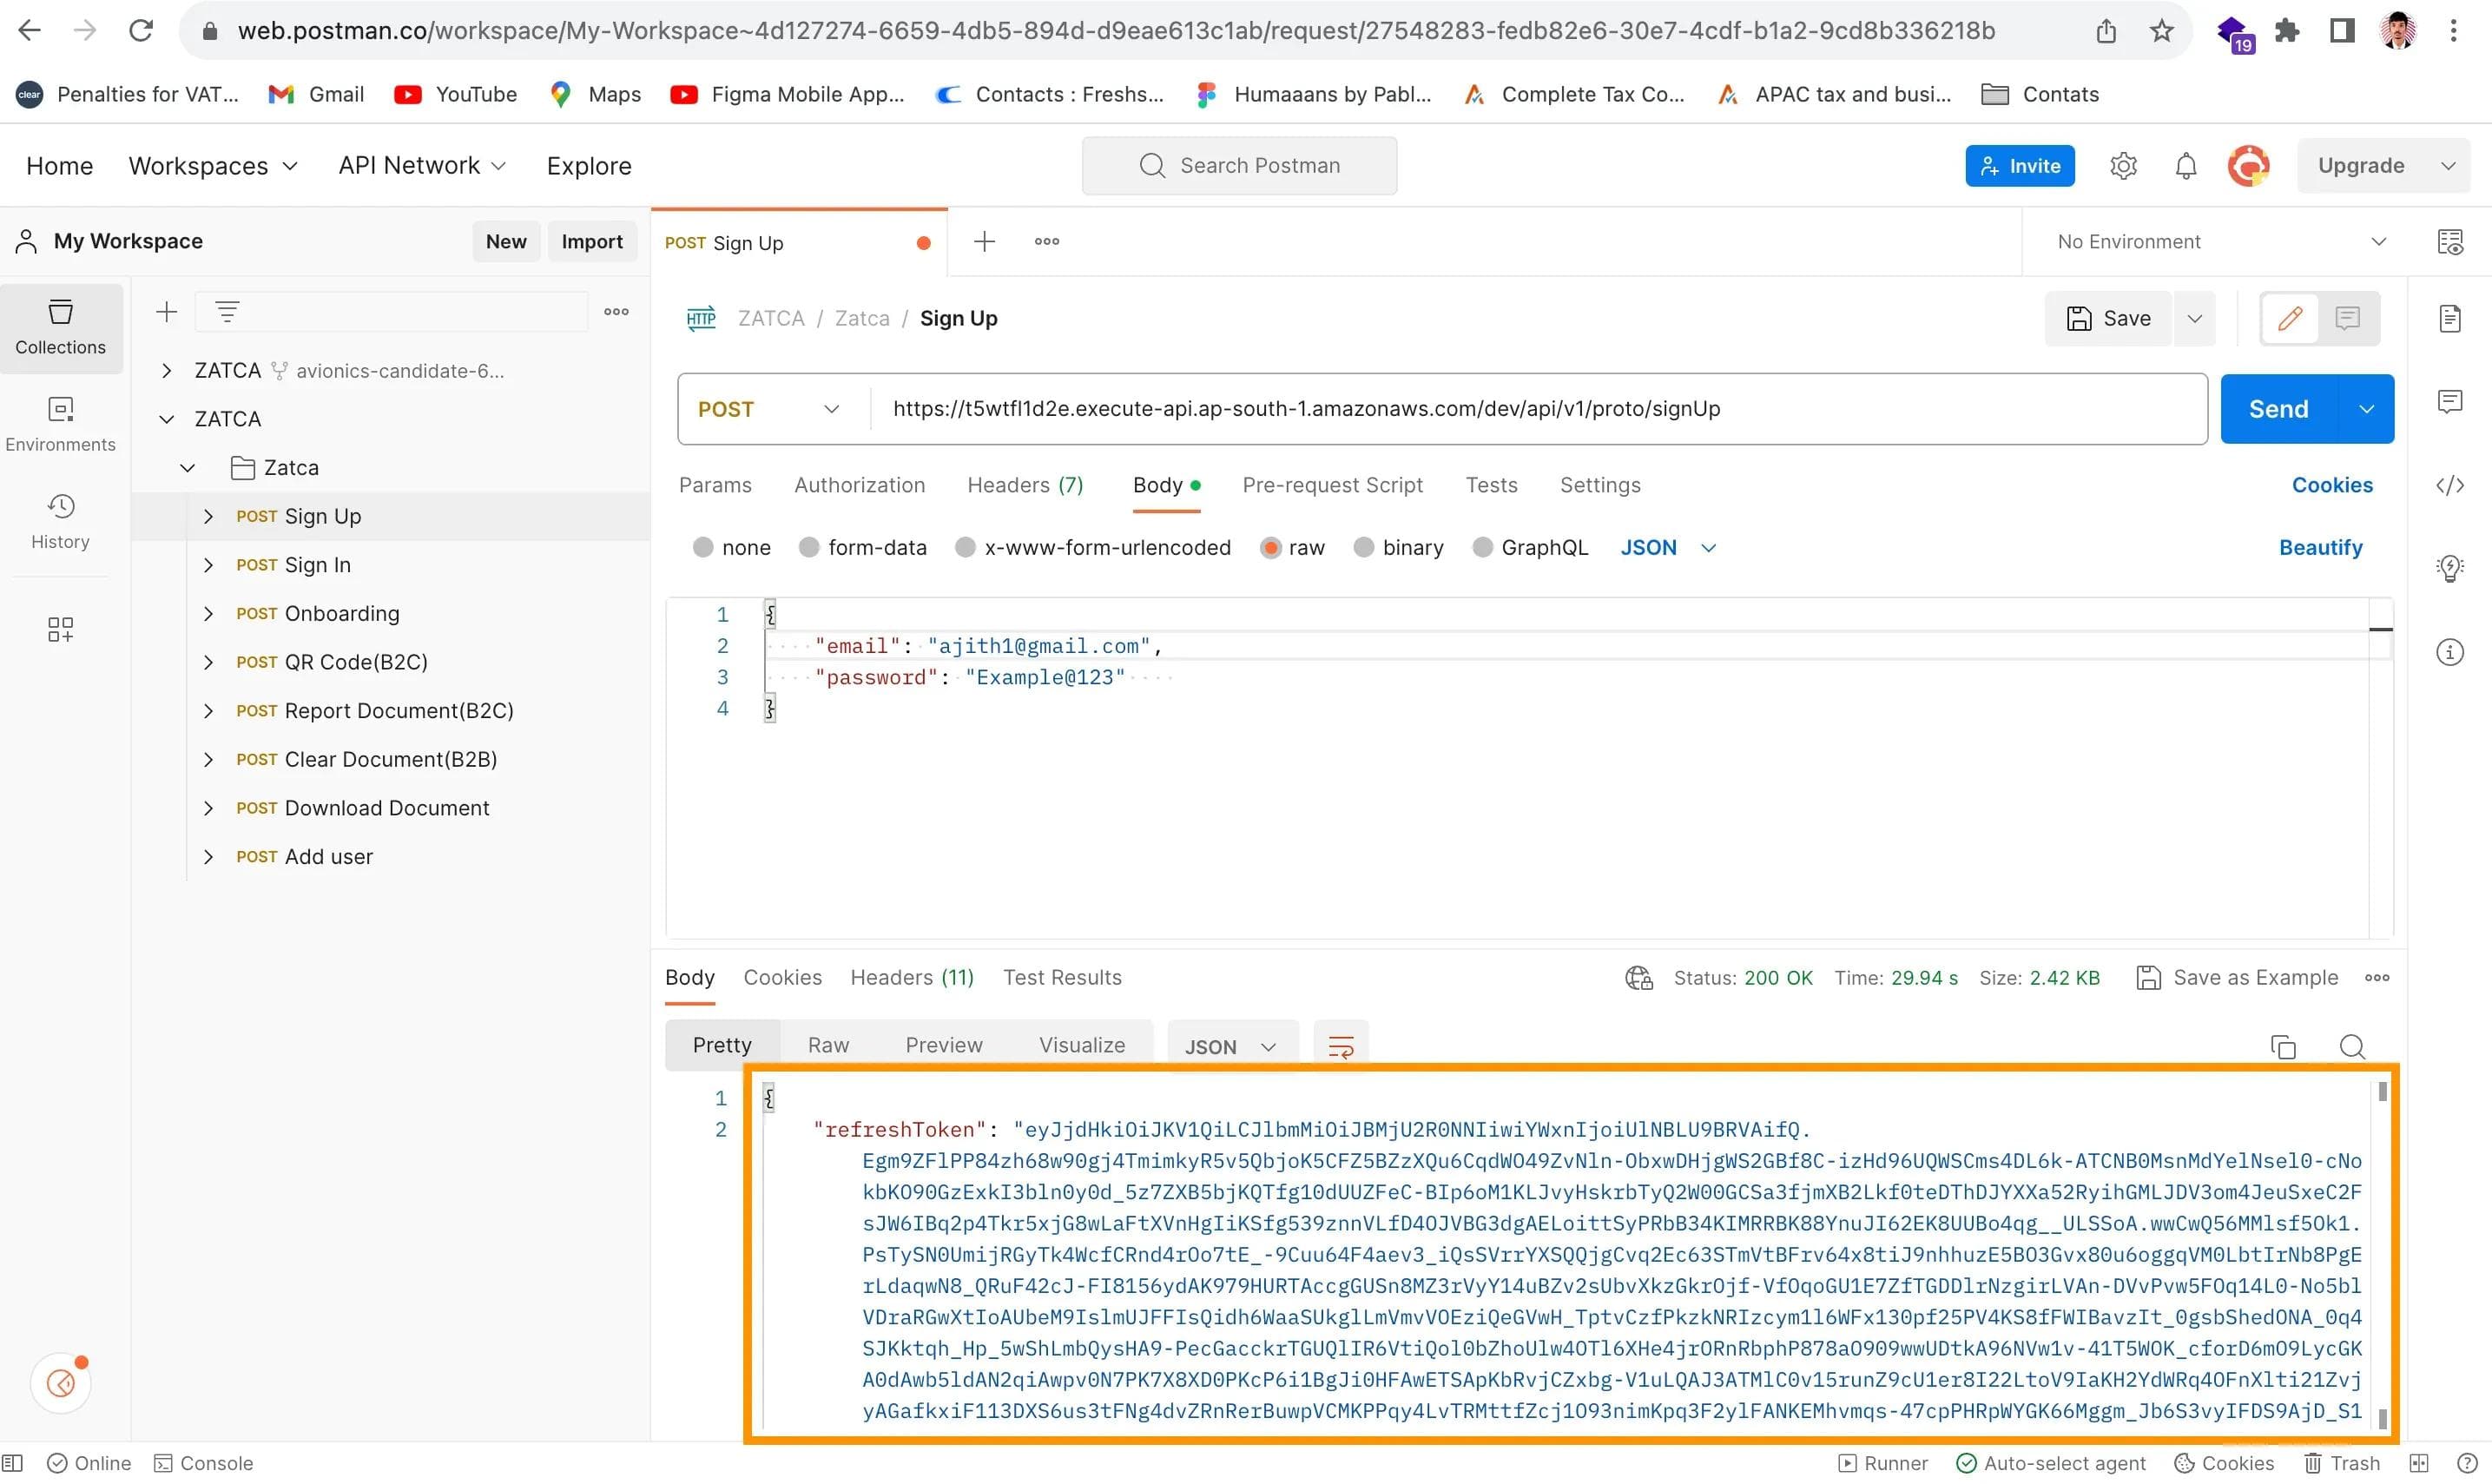2492x1484 pixels.
Task: Click the search response magnifier icon
Action: (x=2352, y=1047)
